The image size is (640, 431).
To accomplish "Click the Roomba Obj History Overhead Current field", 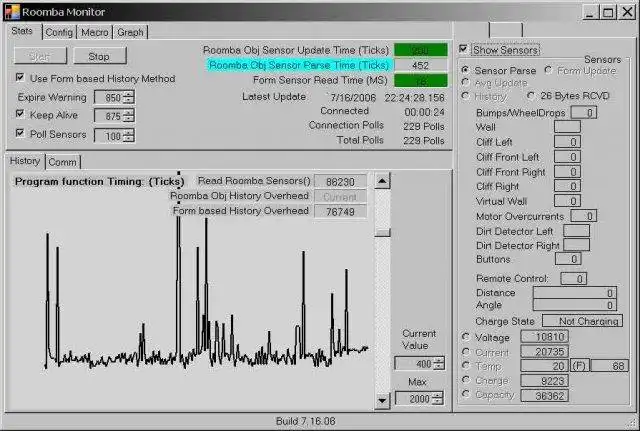I will point(340,197).
